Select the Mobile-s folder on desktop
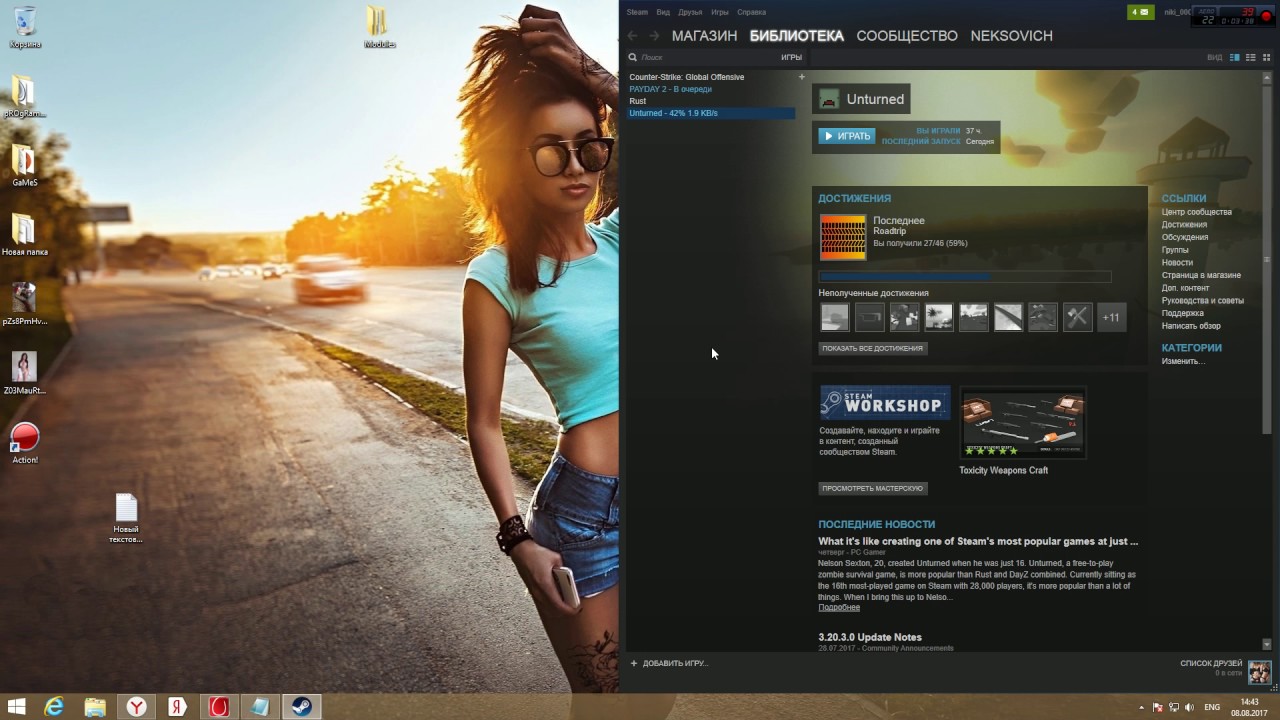The height and width of the screenshot is (720, 1280). pos(379,27)
